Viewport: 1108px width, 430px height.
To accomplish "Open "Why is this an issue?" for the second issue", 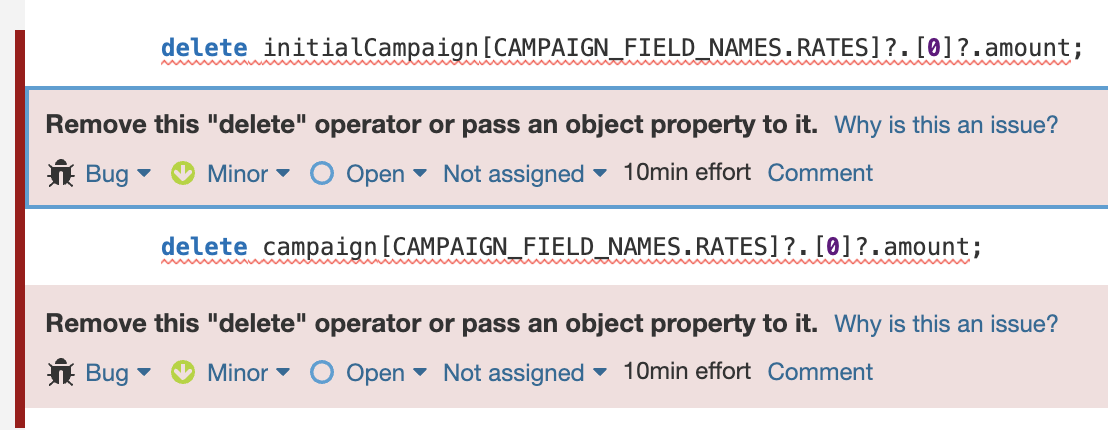I will pos(945,324).
